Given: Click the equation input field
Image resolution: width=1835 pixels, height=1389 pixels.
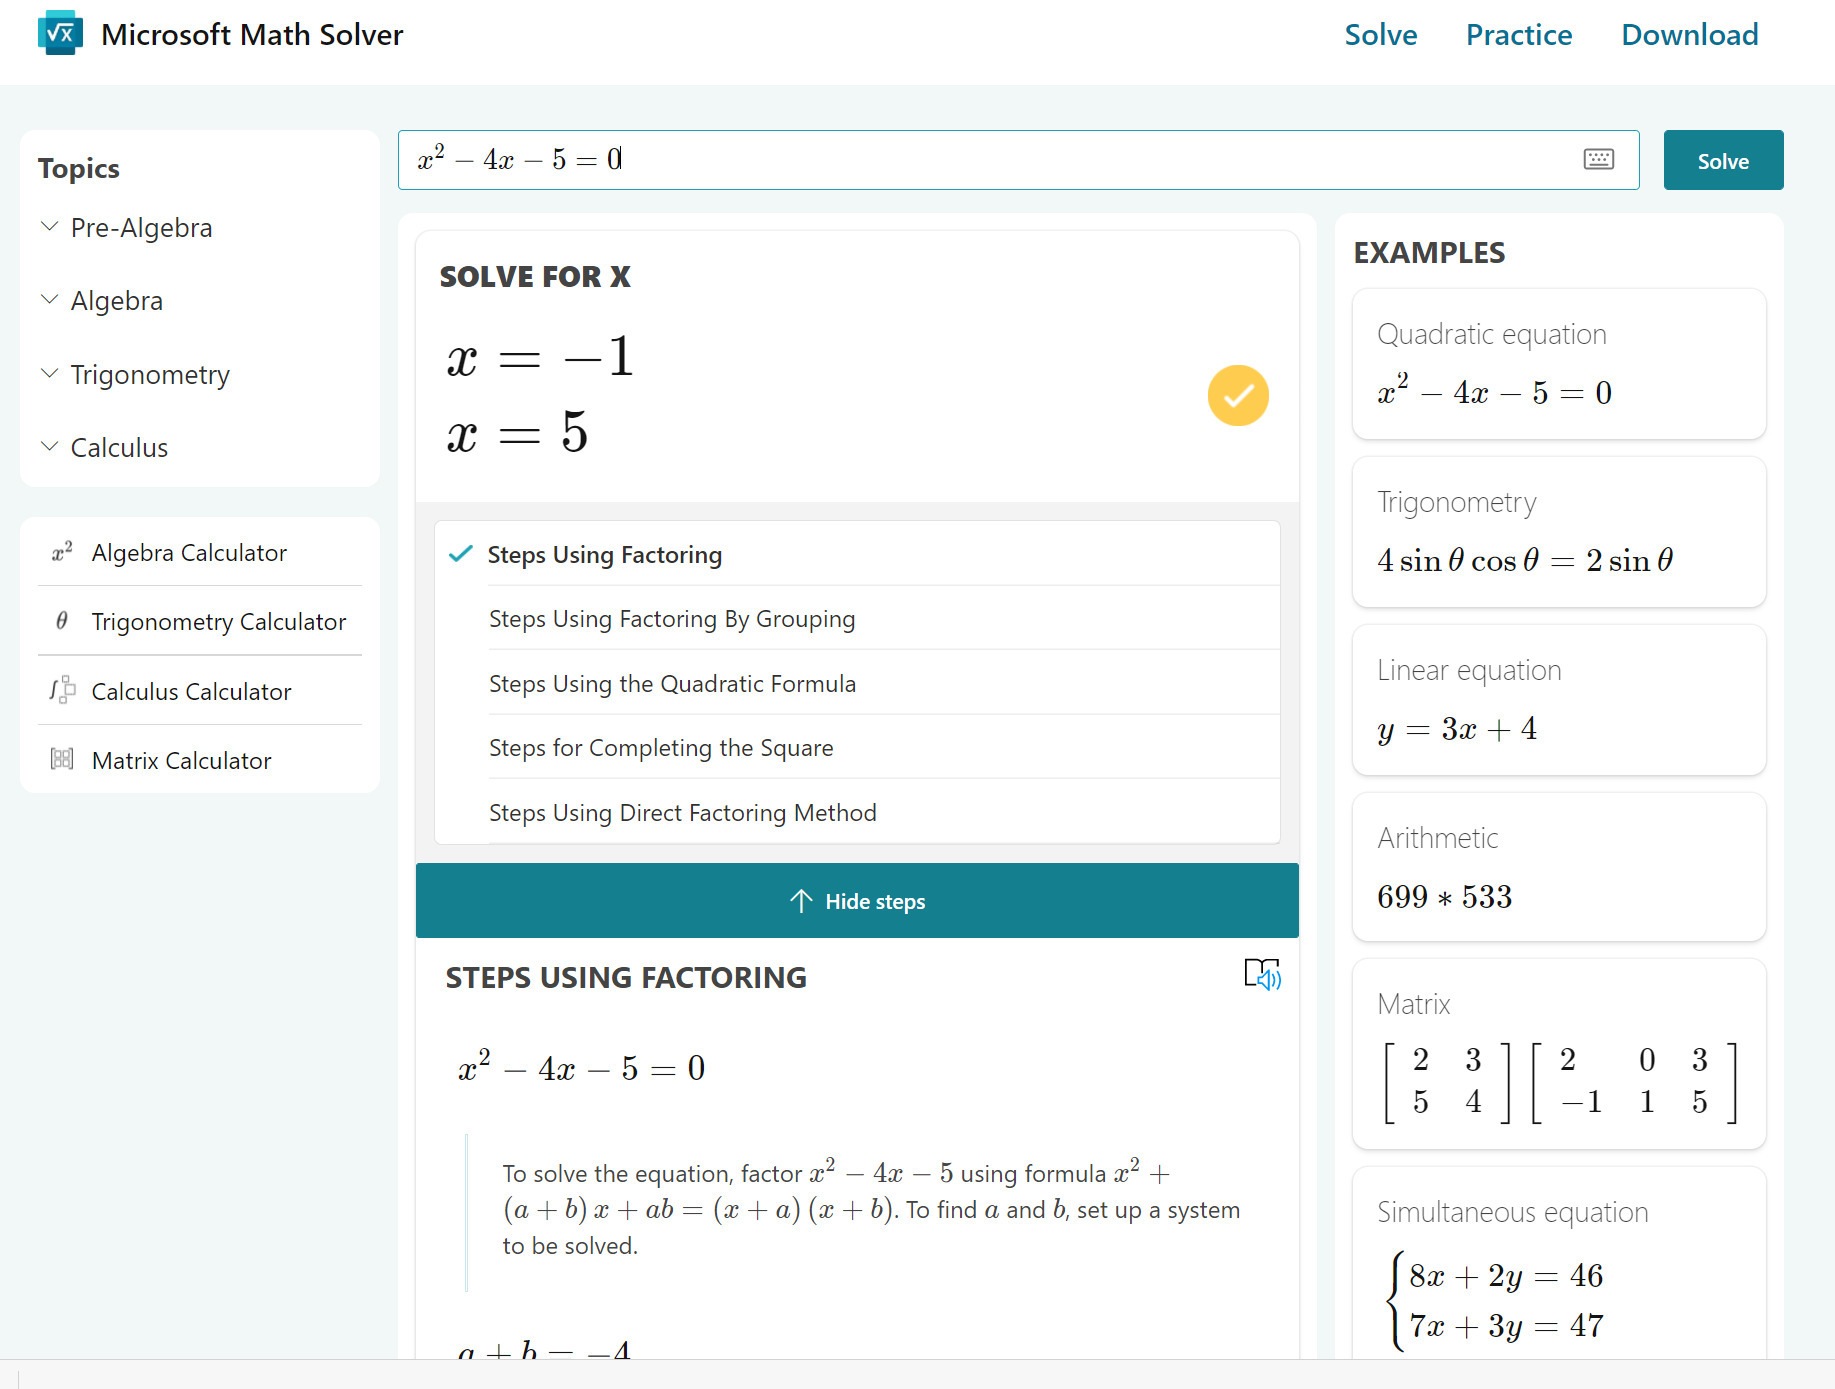Looking at the screenshot, I should [x=1000, y=160].
